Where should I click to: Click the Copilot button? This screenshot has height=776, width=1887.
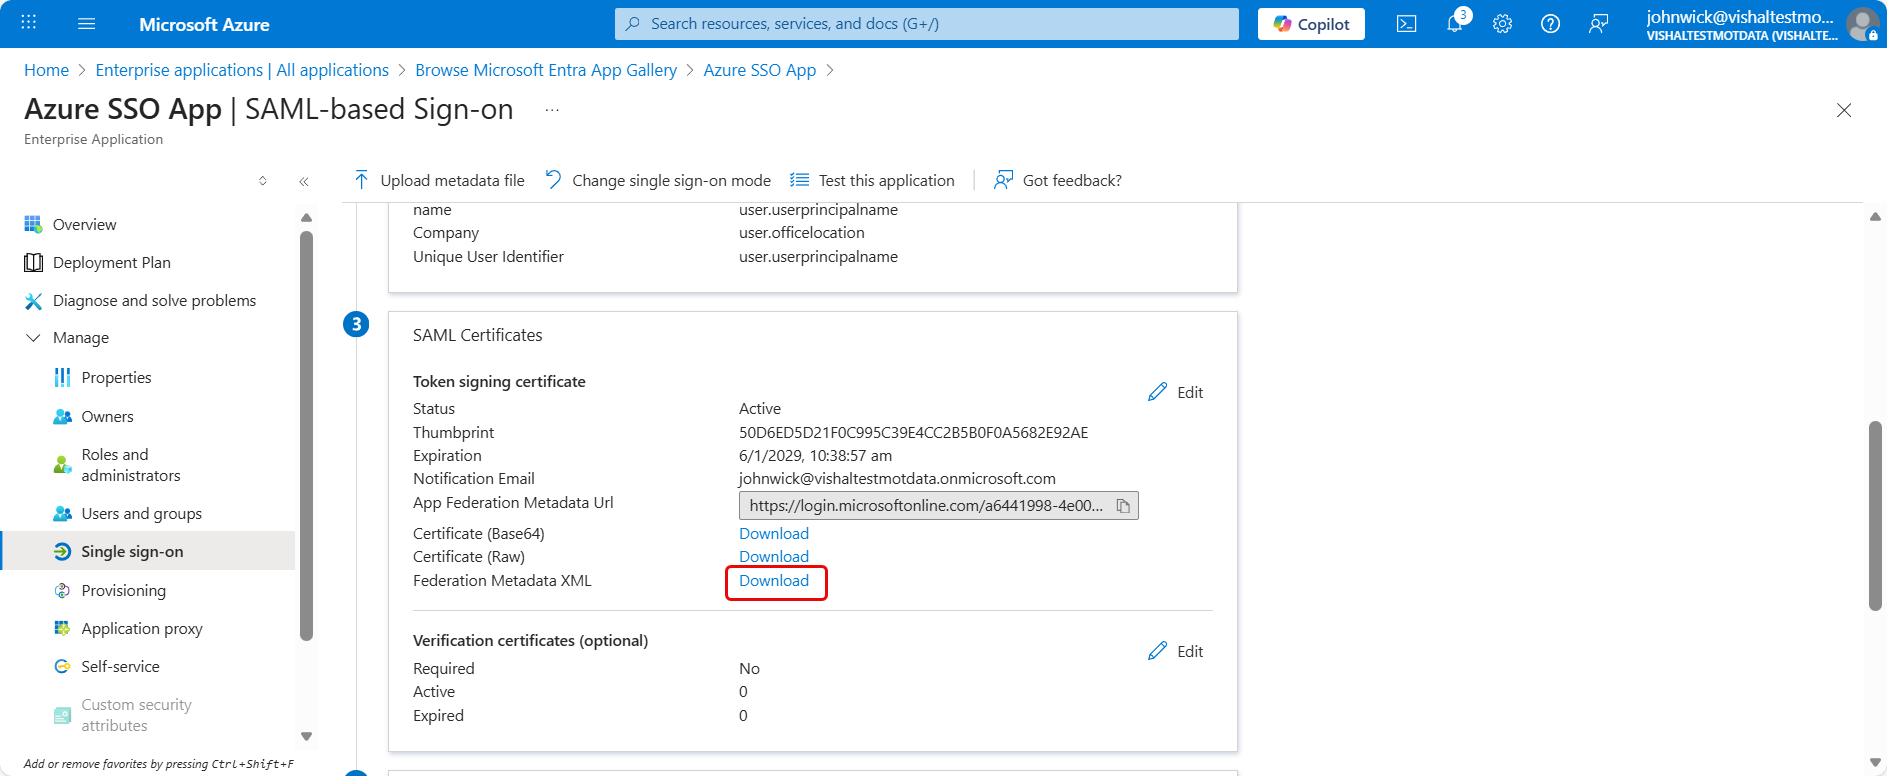click(x=1311, y=24)
